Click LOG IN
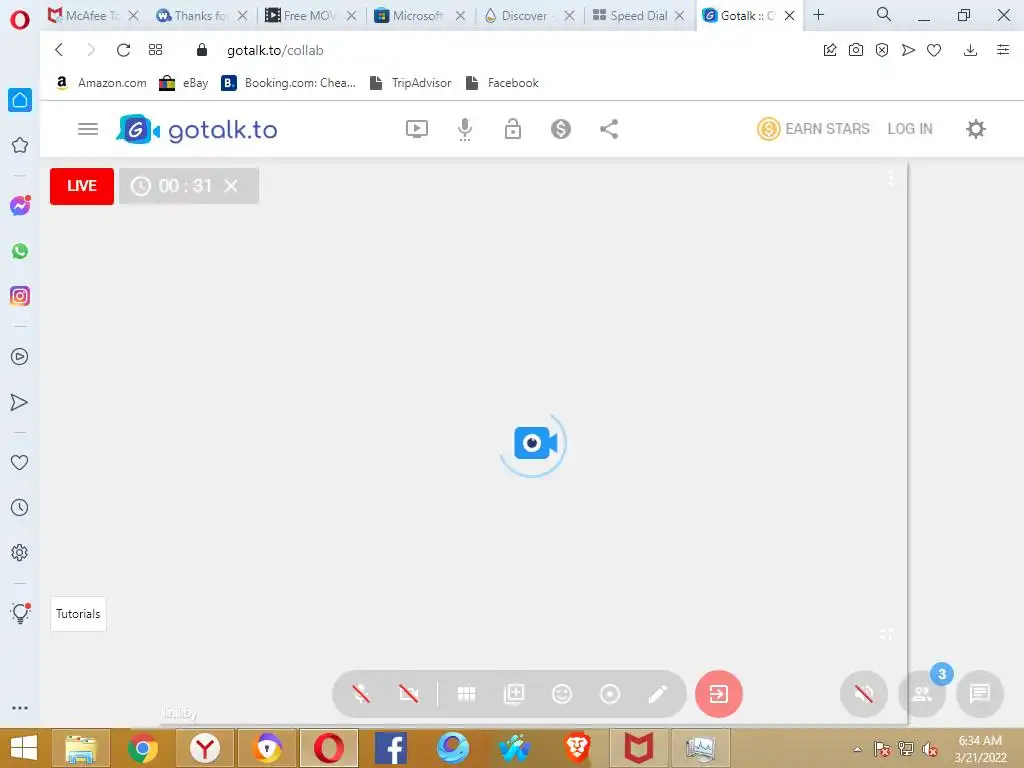The height and width of the screenshot is (768, 1024). point(910,129)
